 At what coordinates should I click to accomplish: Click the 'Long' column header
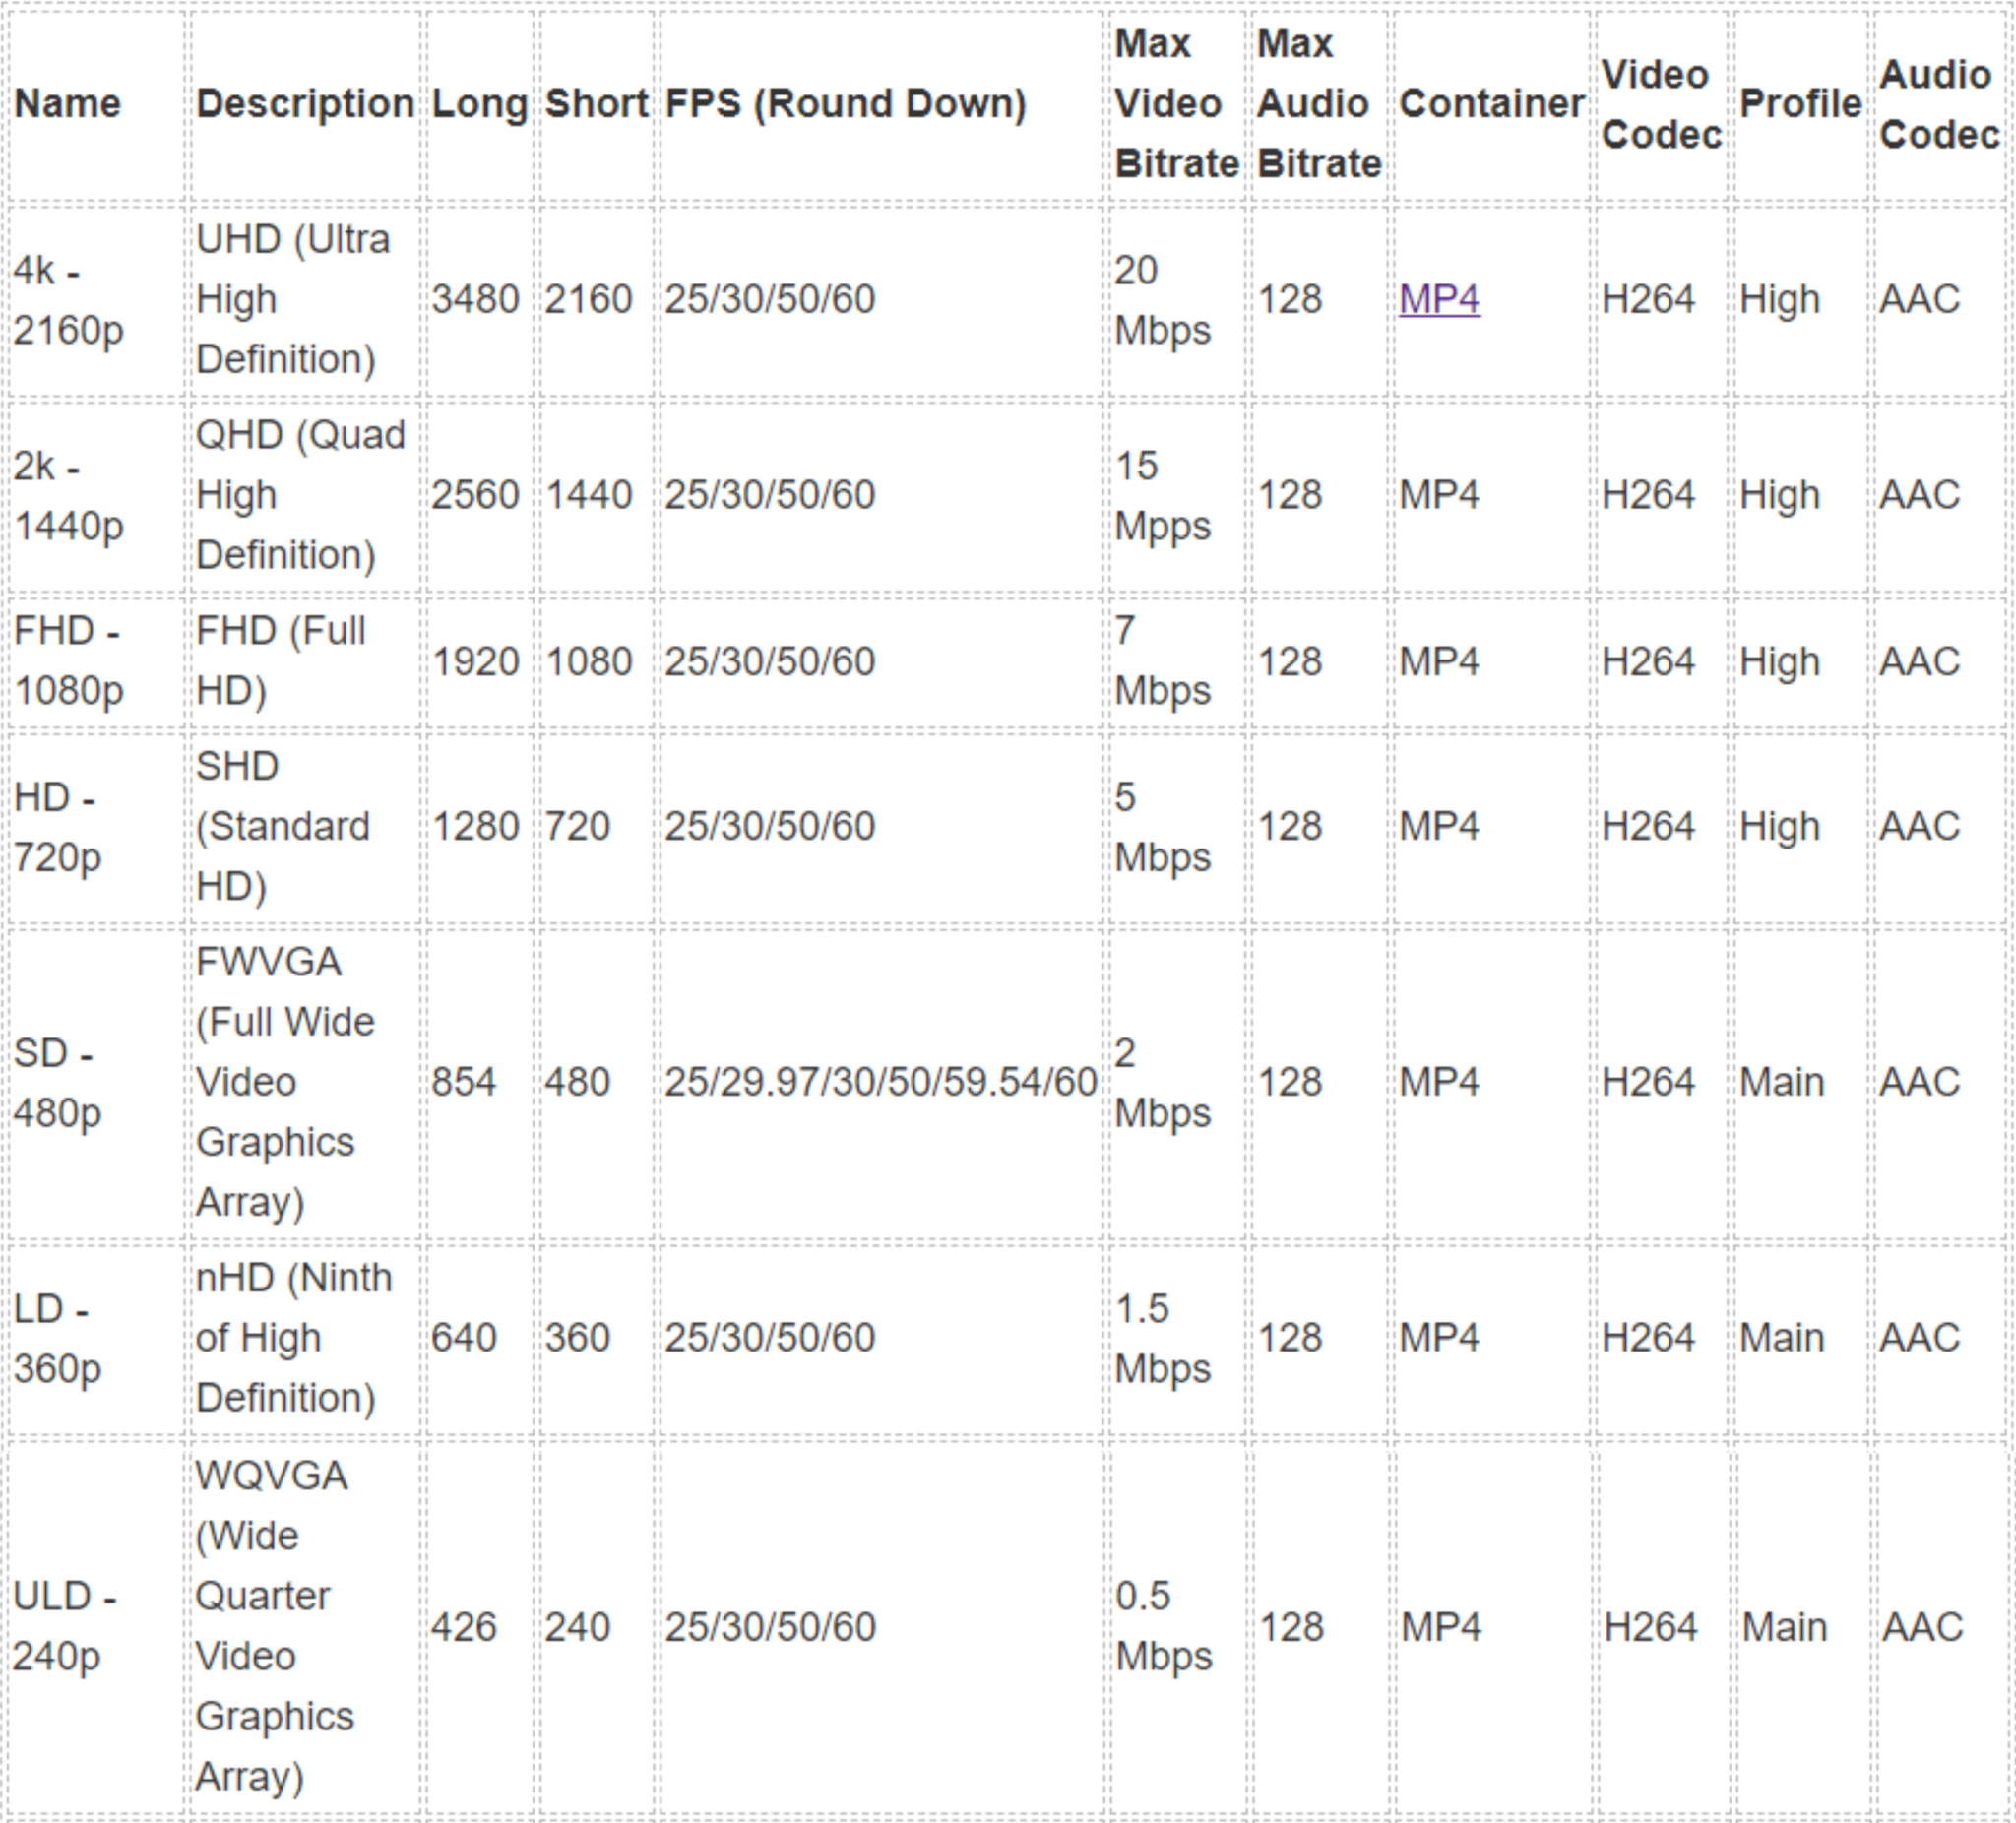click(x=479, y=104)
